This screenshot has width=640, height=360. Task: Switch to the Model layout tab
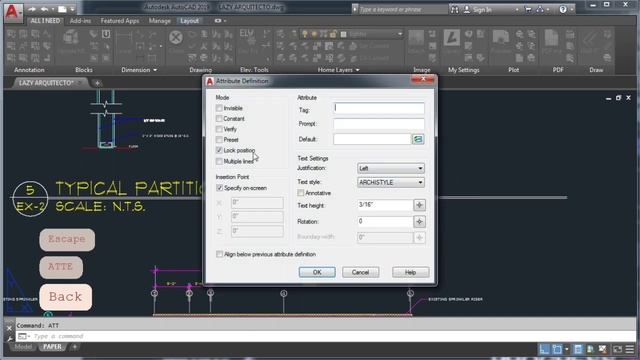coord(23,347)
